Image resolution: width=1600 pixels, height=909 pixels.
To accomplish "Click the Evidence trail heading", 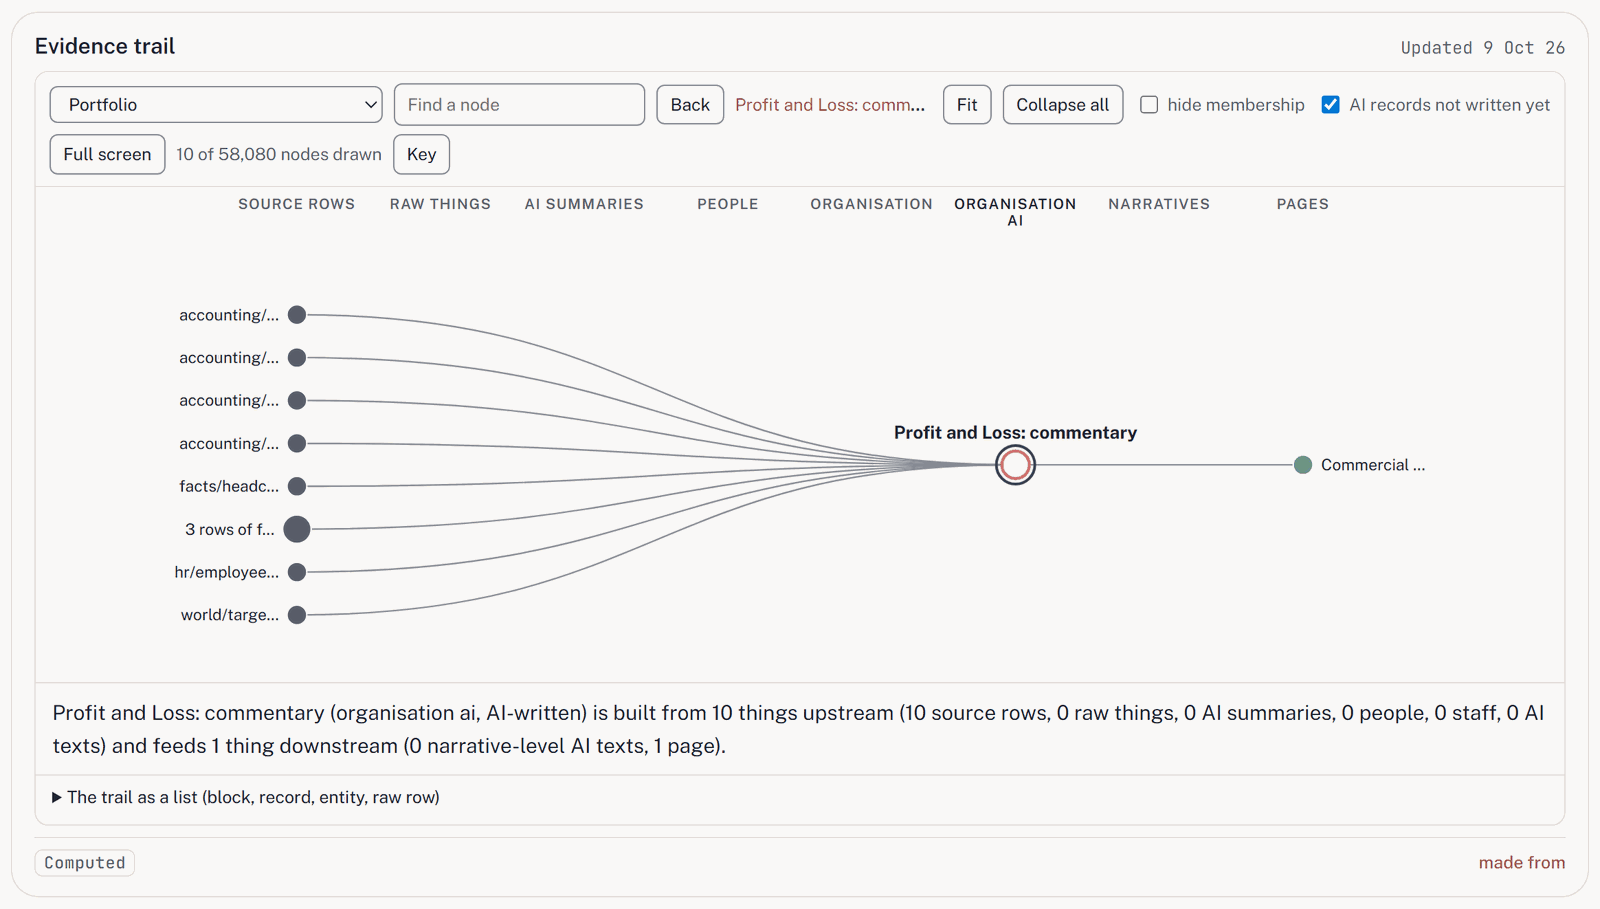I will pyautogui.click(x=105, y=46).
